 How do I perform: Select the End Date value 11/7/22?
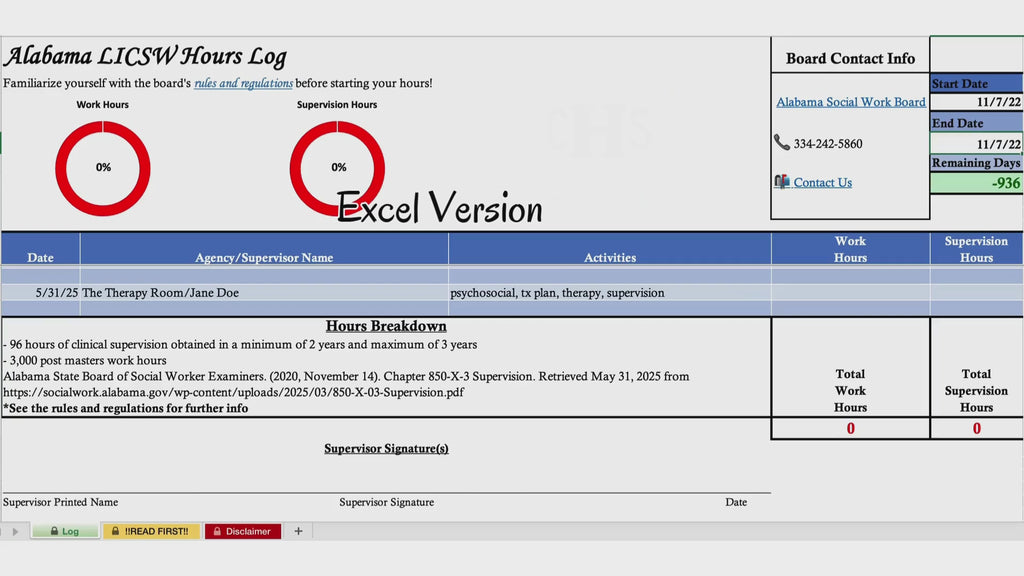[x=976, y=144]
